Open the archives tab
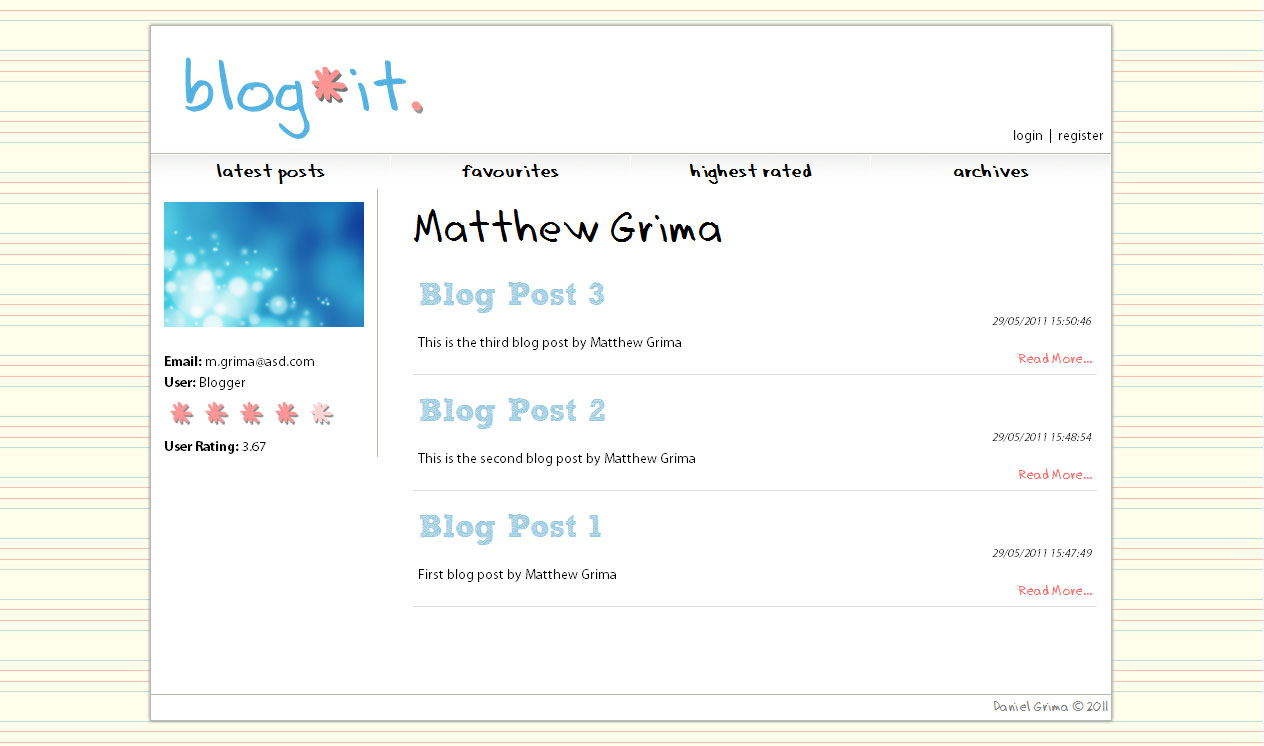 coord(990,171)
